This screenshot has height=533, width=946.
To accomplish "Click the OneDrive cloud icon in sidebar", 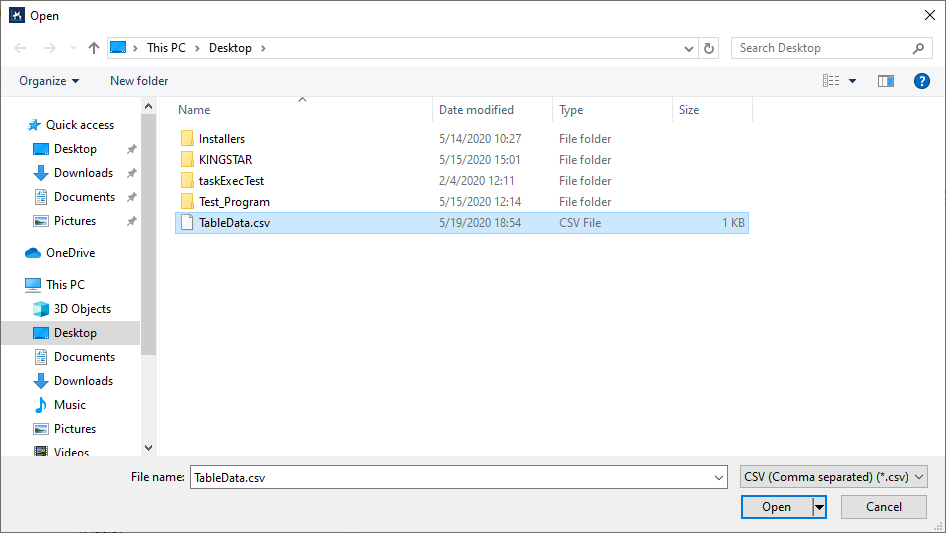I will tap(33, 253).
